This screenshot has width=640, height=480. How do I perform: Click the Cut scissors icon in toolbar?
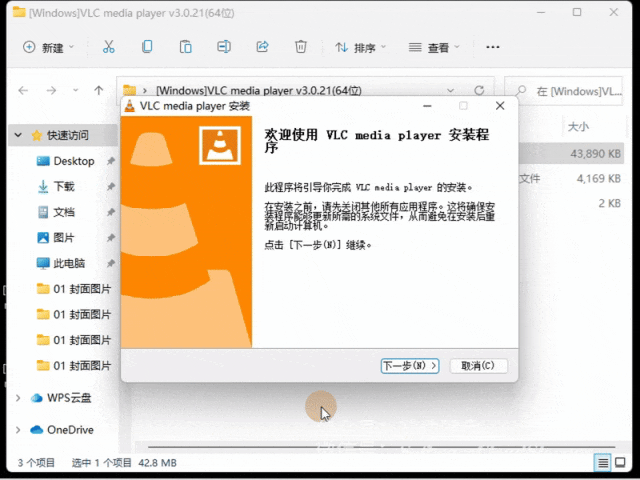click(109, 47)
